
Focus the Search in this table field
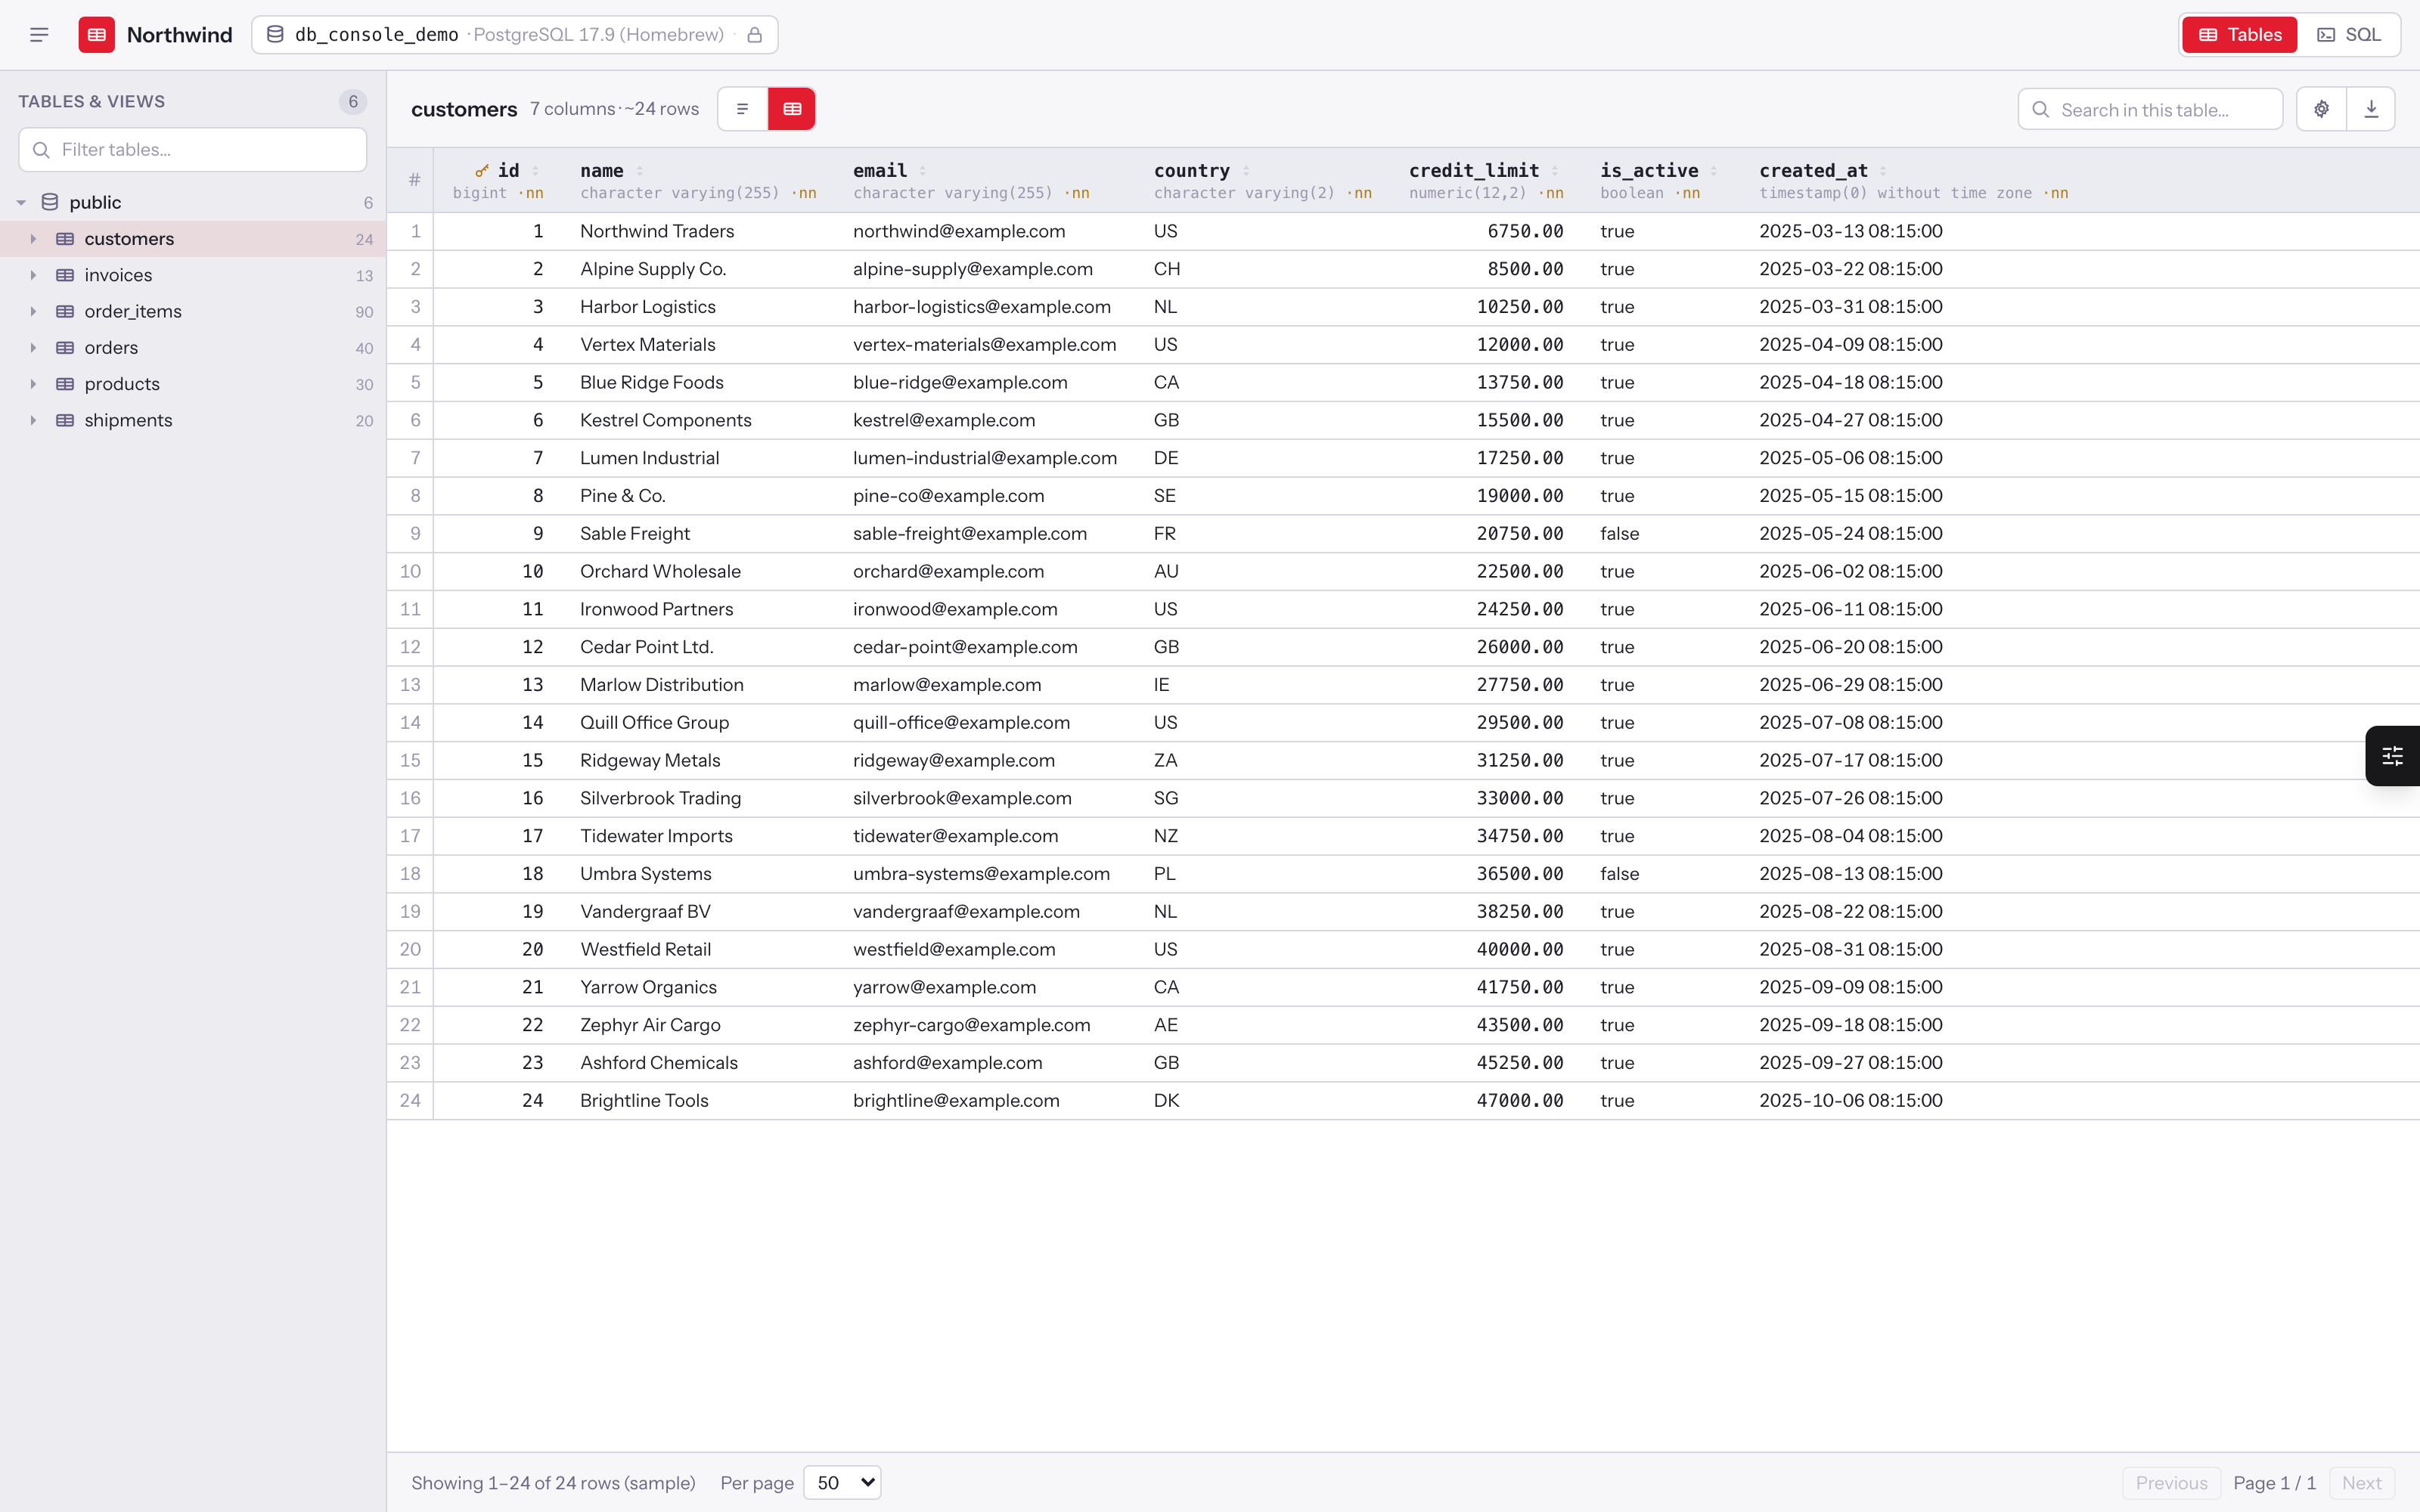(2150, 110)
